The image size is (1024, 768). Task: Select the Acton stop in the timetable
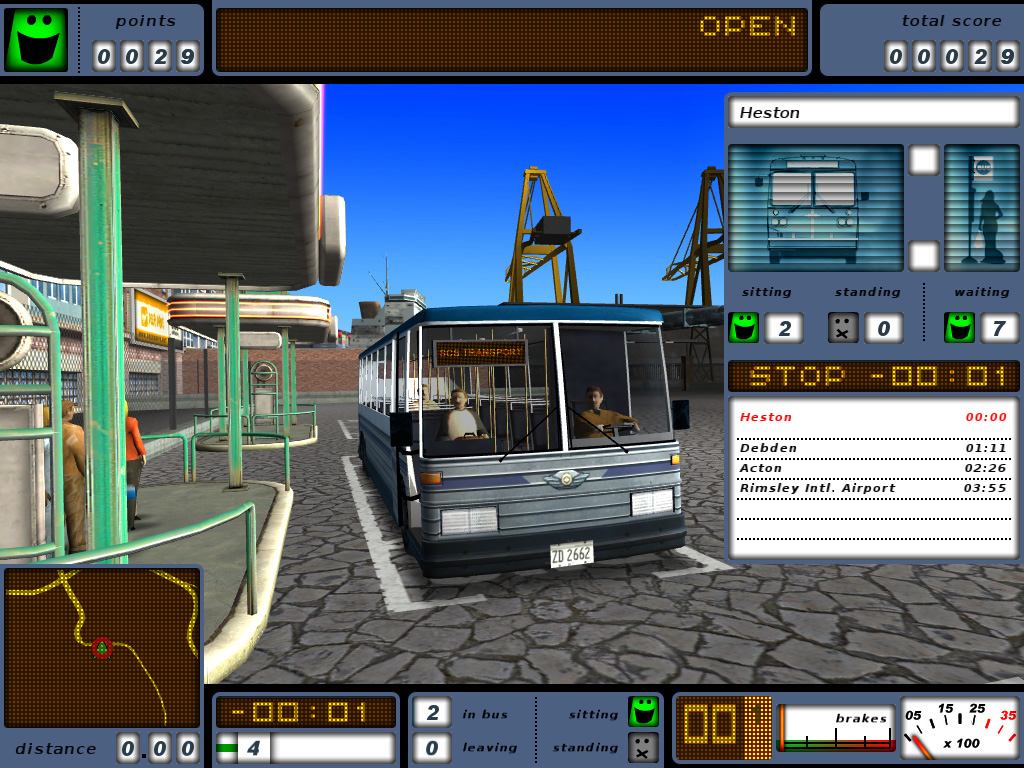click(x=873, y=468)
